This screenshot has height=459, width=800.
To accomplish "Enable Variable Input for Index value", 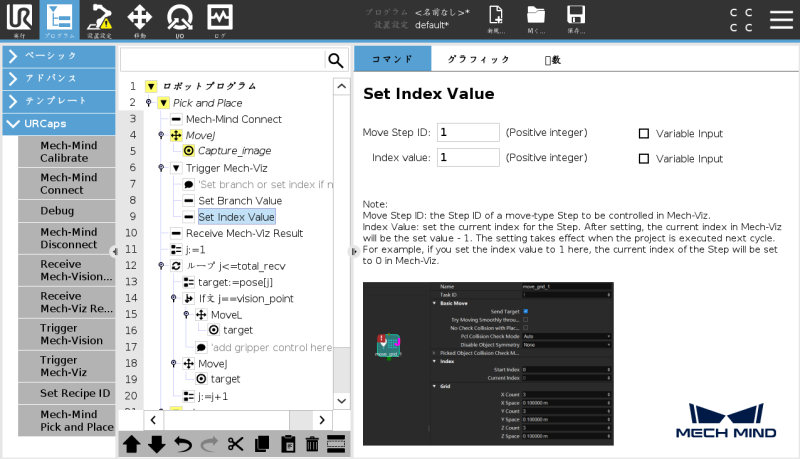I will 644,159.
